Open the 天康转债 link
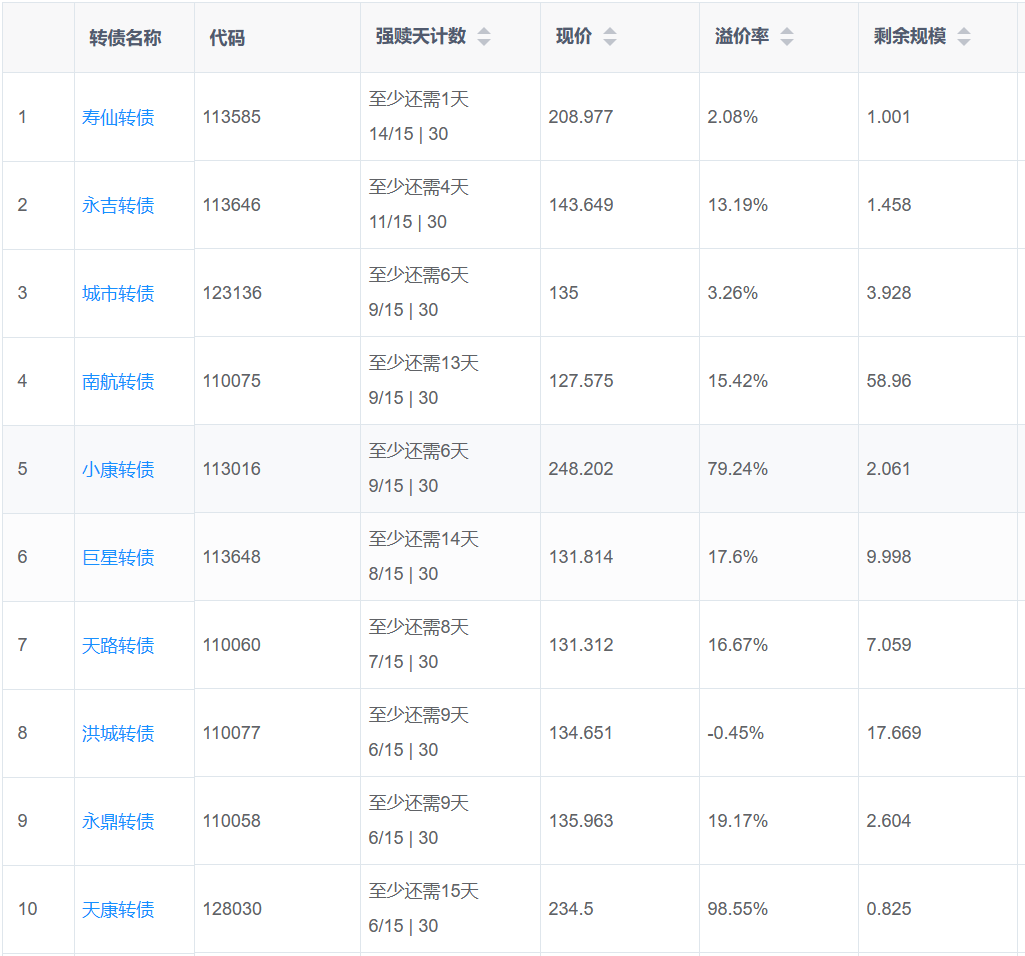The image size is (1025, 956). click(118, 909)
